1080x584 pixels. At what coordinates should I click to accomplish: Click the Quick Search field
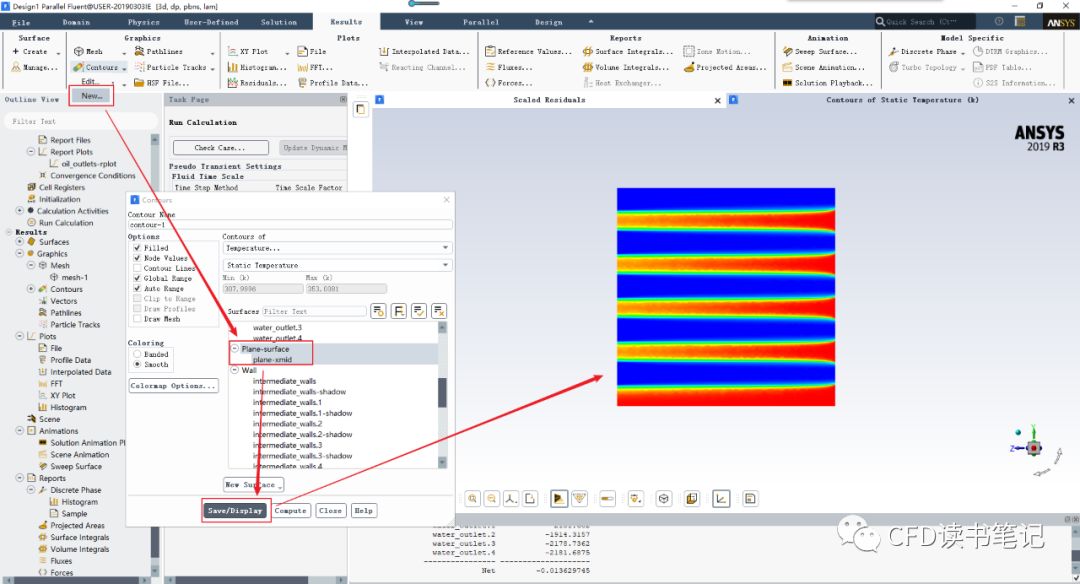point(924,22)
